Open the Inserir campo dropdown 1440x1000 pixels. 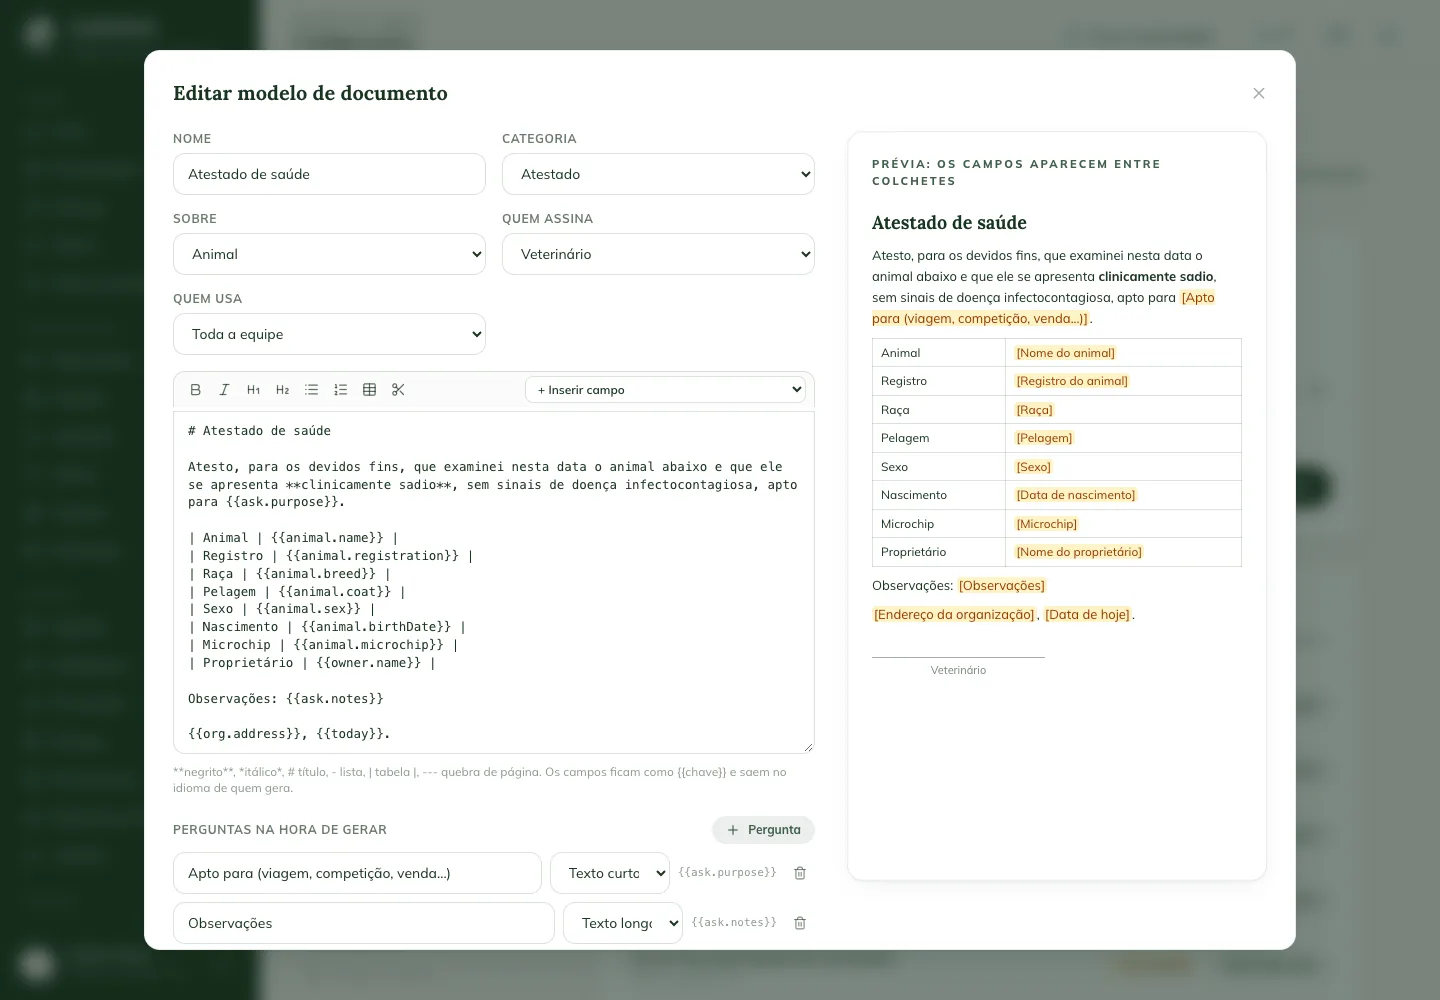[666, 390]
